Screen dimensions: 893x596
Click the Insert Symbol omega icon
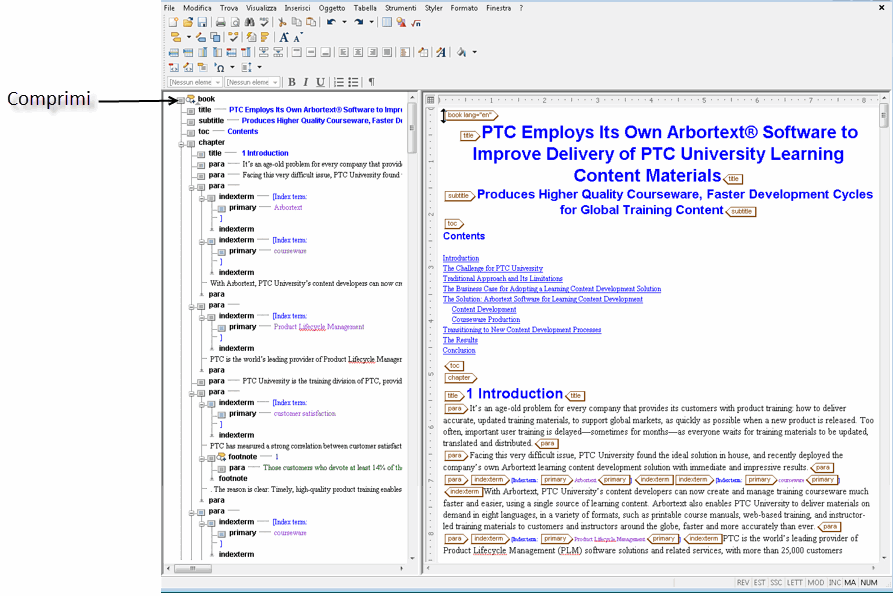pyautogui.click(x=219, y=67)
